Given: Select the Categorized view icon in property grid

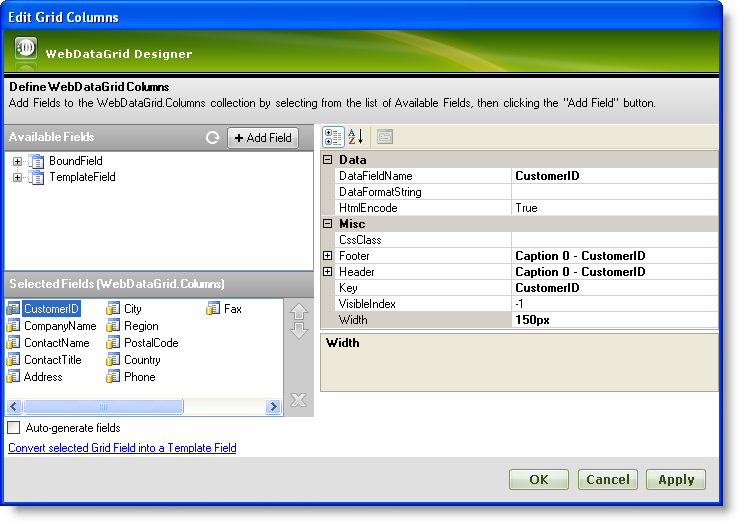Looking at the screenshot, I should (333, 137).
